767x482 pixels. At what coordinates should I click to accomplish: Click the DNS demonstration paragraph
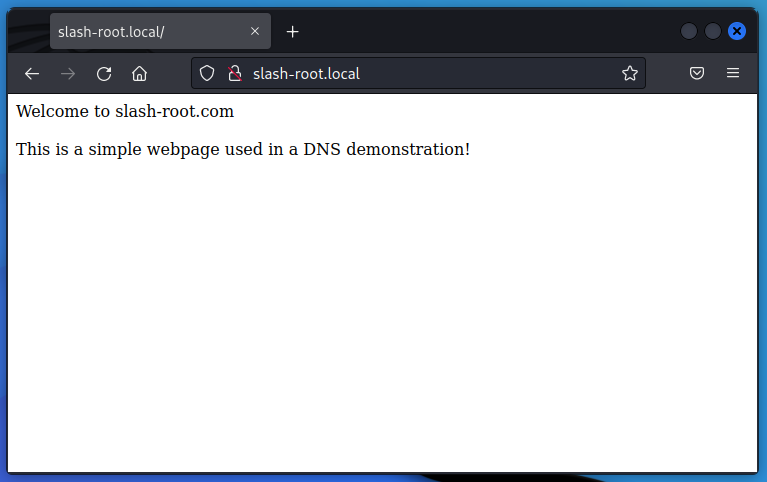tap(243, 149)
